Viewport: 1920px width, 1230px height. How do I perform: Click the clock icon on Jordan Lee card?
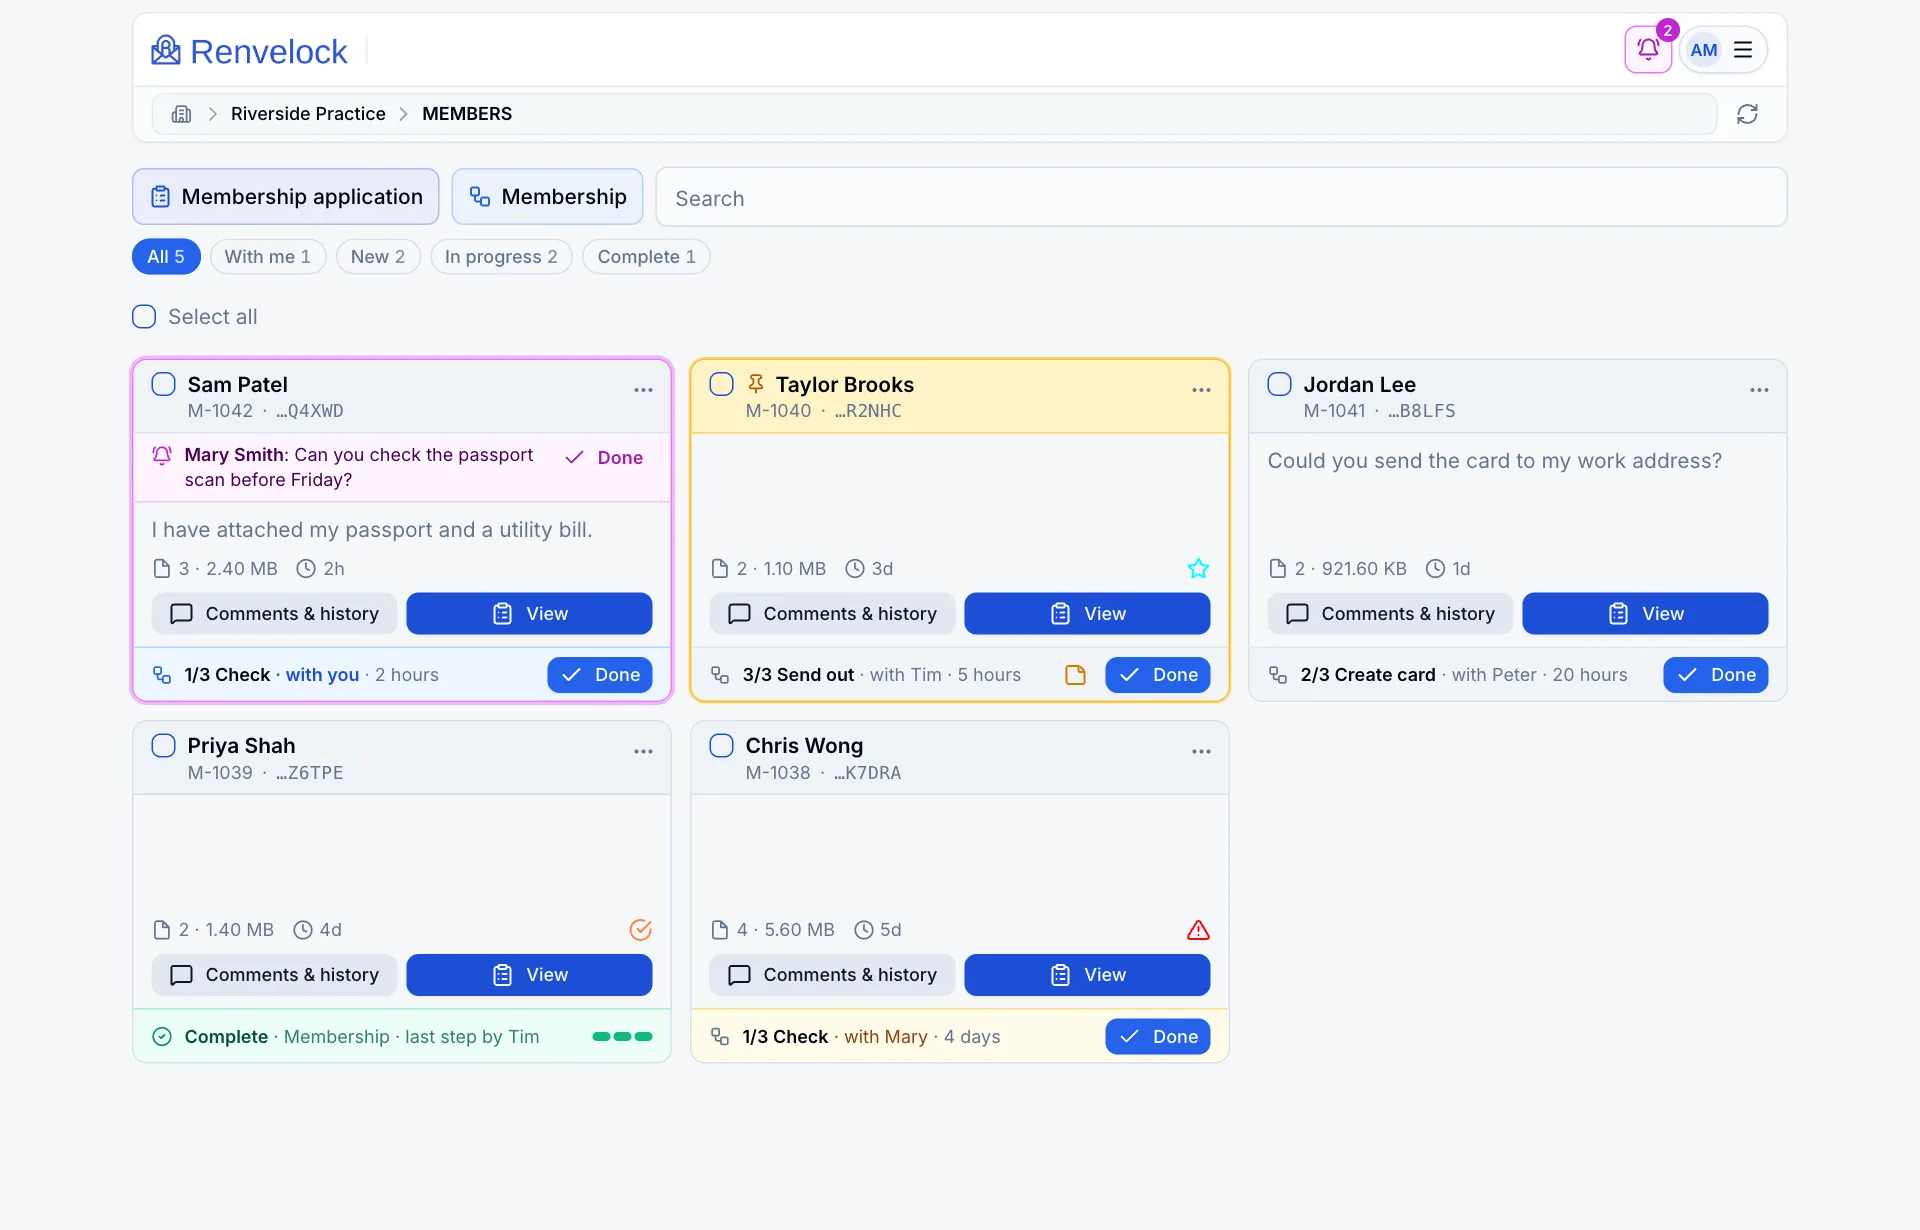tap(1435, 569)
